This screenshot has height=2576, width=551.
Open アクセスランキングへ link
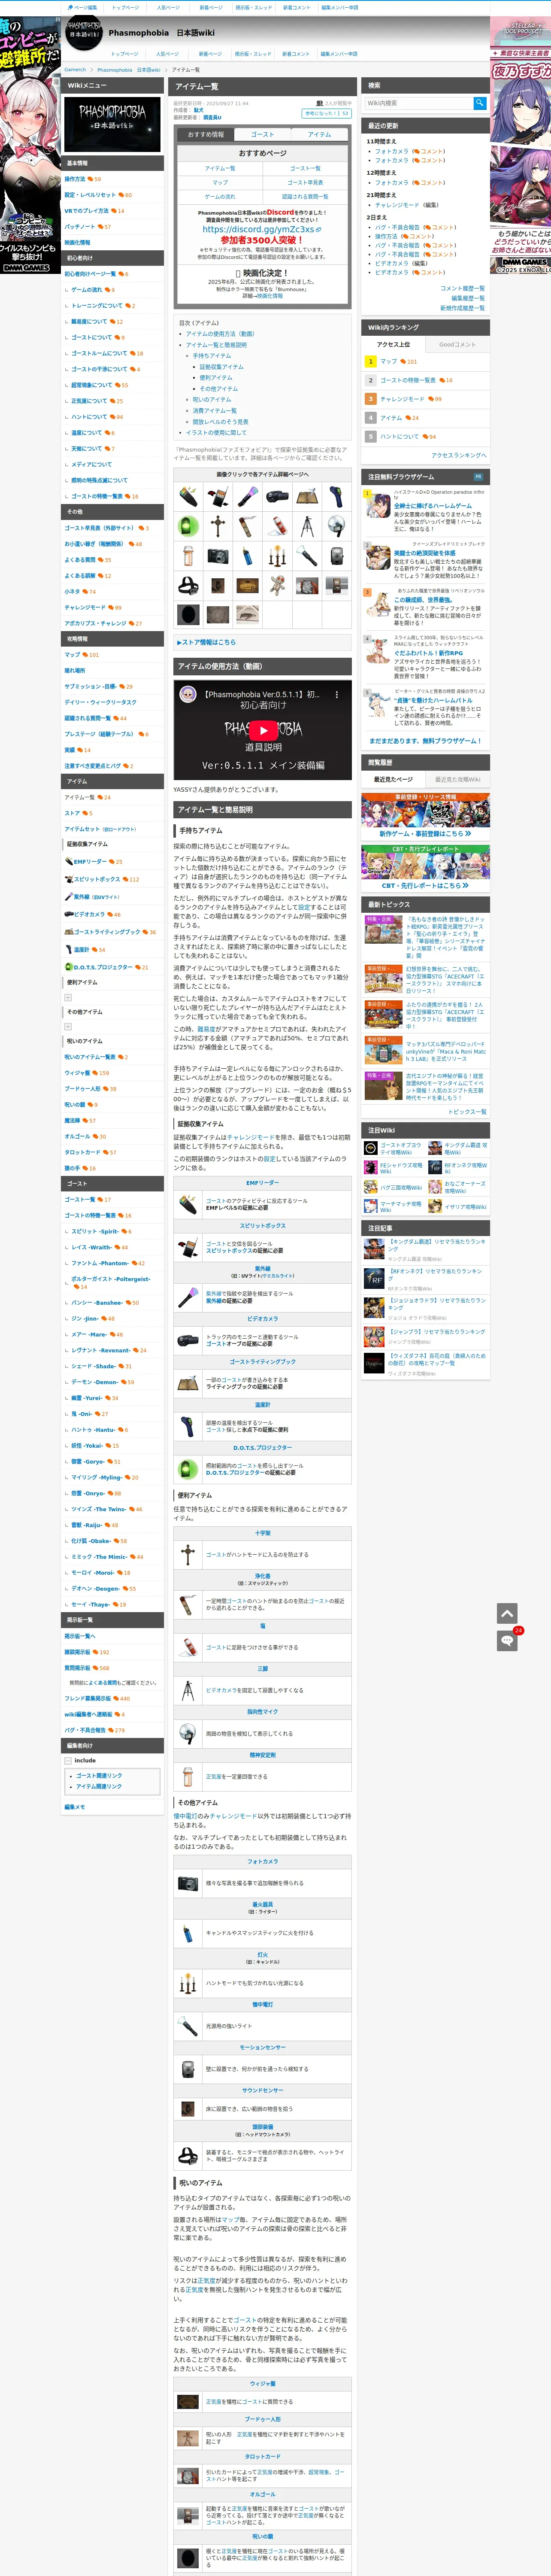(x=459, y=455)
